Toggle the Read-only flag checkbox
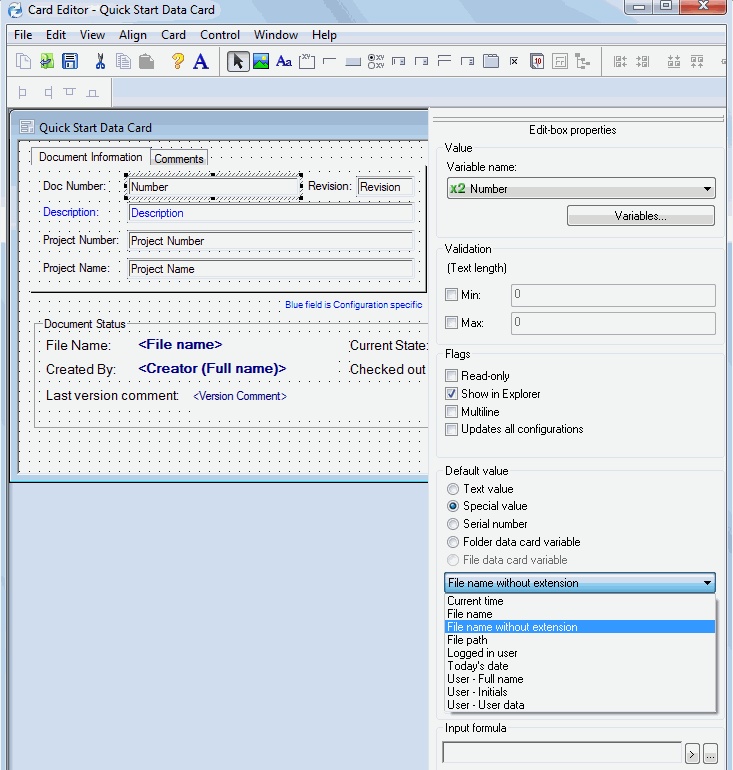The image size is (733, 770). [451, 376]
